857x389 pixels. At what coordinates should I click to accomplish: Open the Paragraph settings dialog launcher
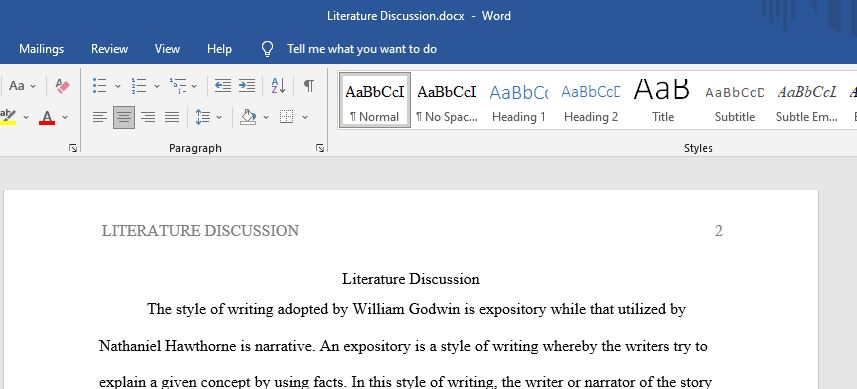point(320,148)
